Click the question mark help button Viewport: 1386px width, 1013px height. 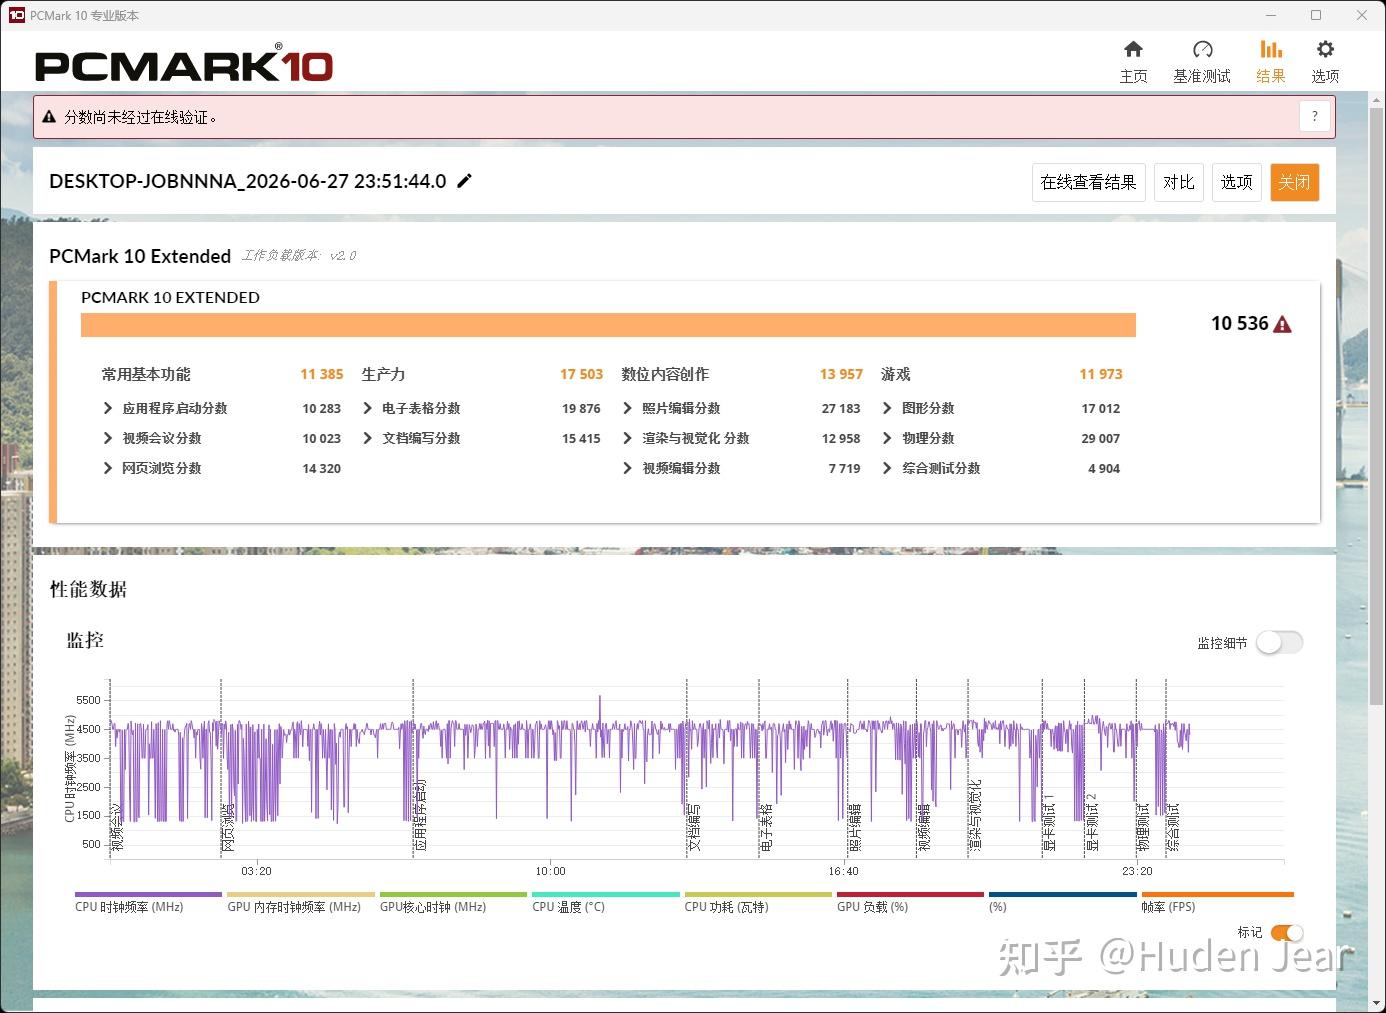click(1315, 116)
